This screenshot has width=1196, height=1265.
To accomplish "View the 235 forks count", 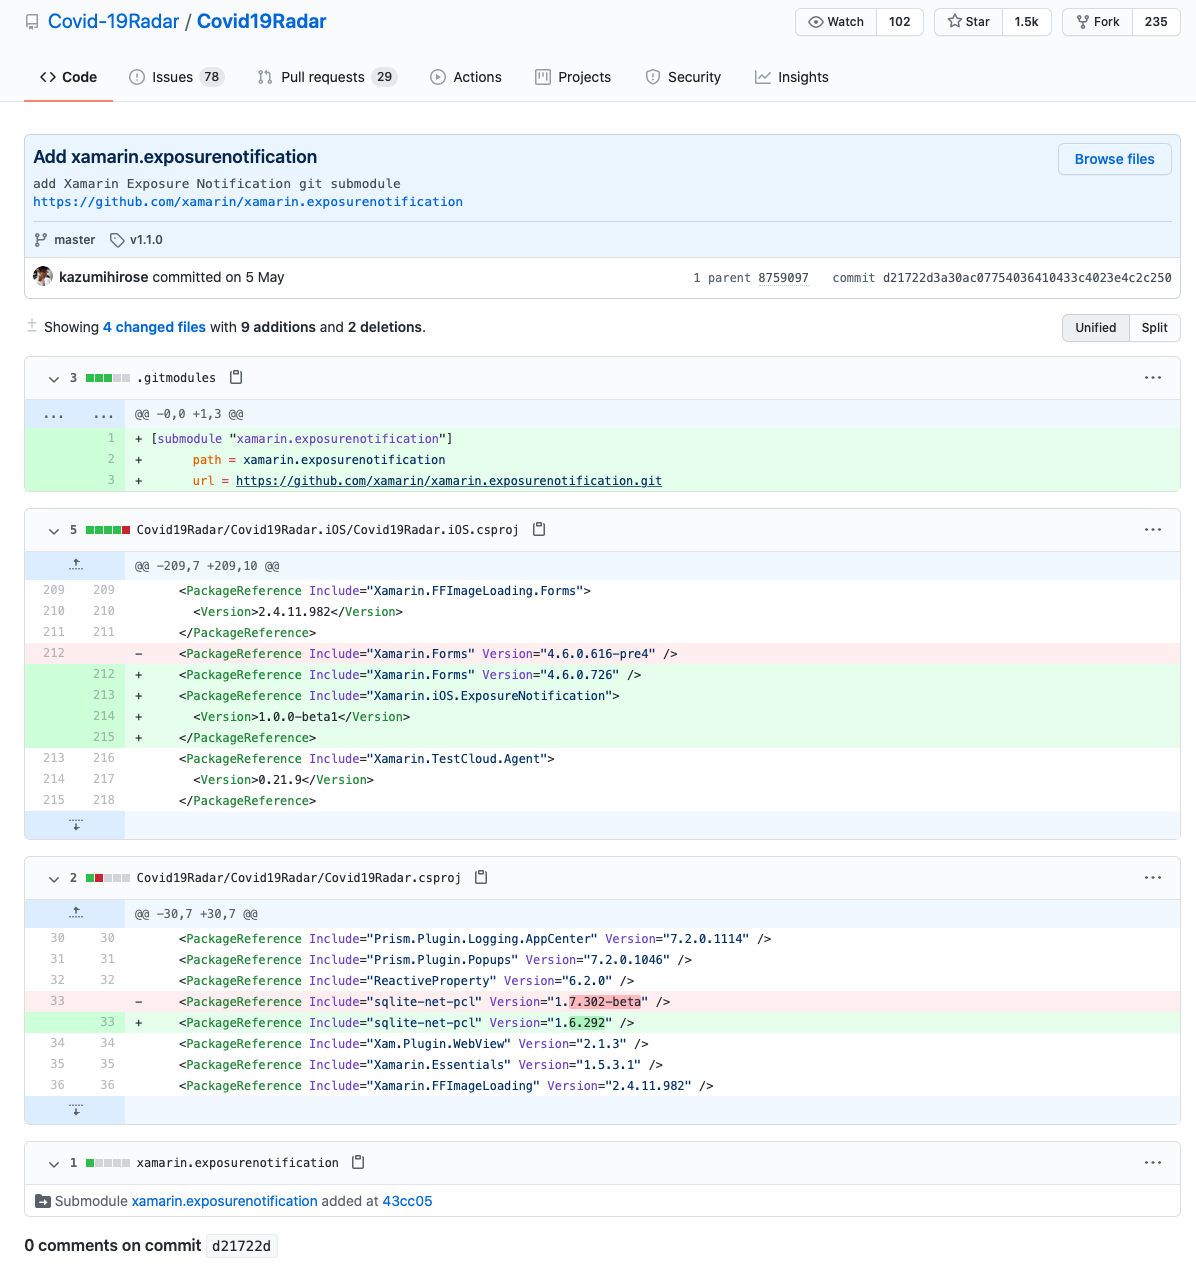I will 1157,22.
